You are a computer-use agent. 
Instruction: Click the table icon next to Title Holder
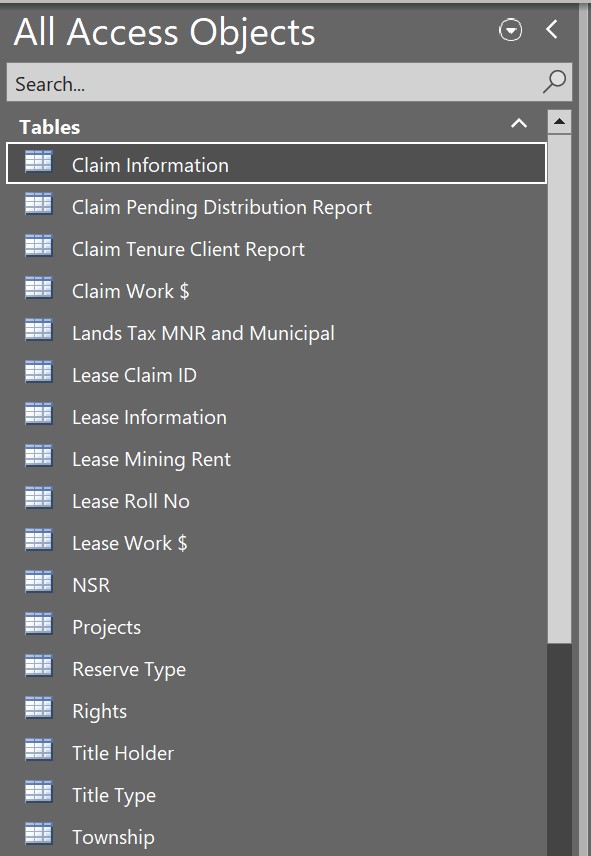pyautogui.click(x=38, y=751)
